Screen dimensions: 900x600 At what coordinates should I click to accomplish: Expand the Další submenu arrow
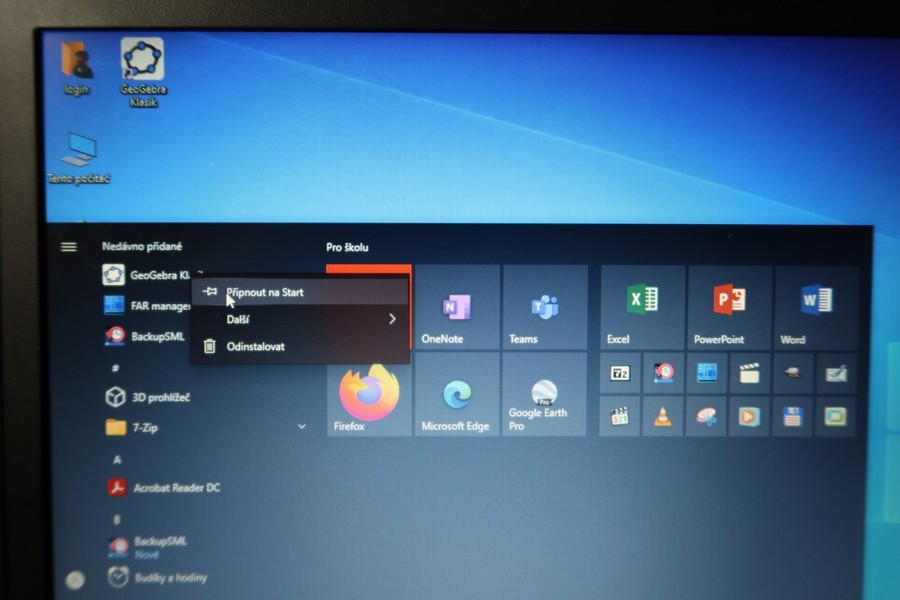[392, 319]
